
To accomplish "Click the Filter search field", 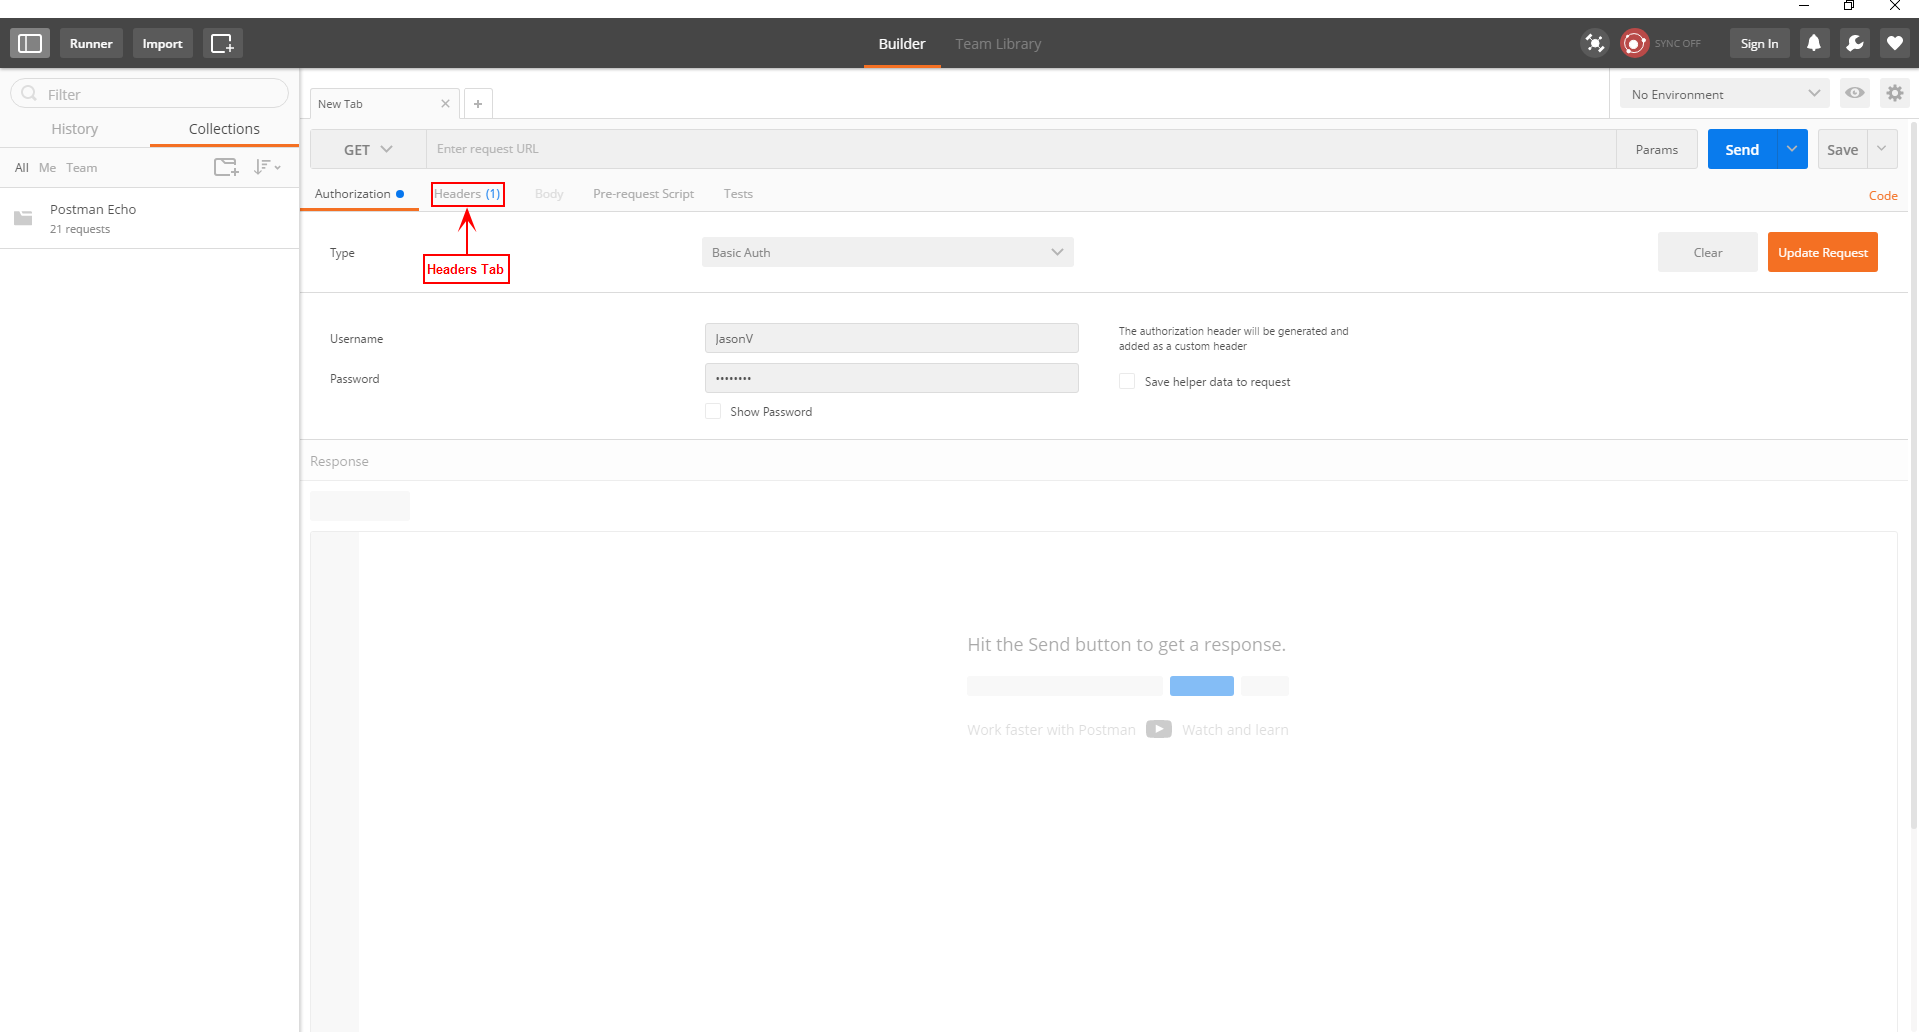I will coord(150,94).
